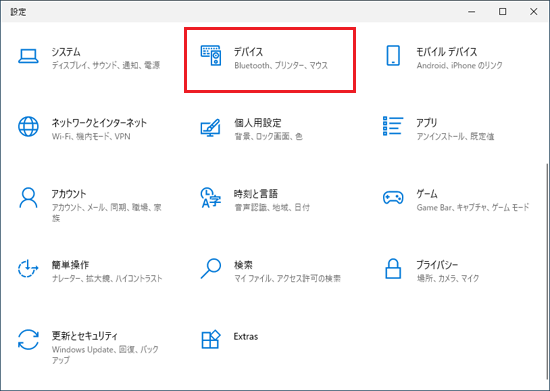Screen dimensions: 550x391
Task: Select the モバイル デバイス heading
Action: click(x=447, y=52)
